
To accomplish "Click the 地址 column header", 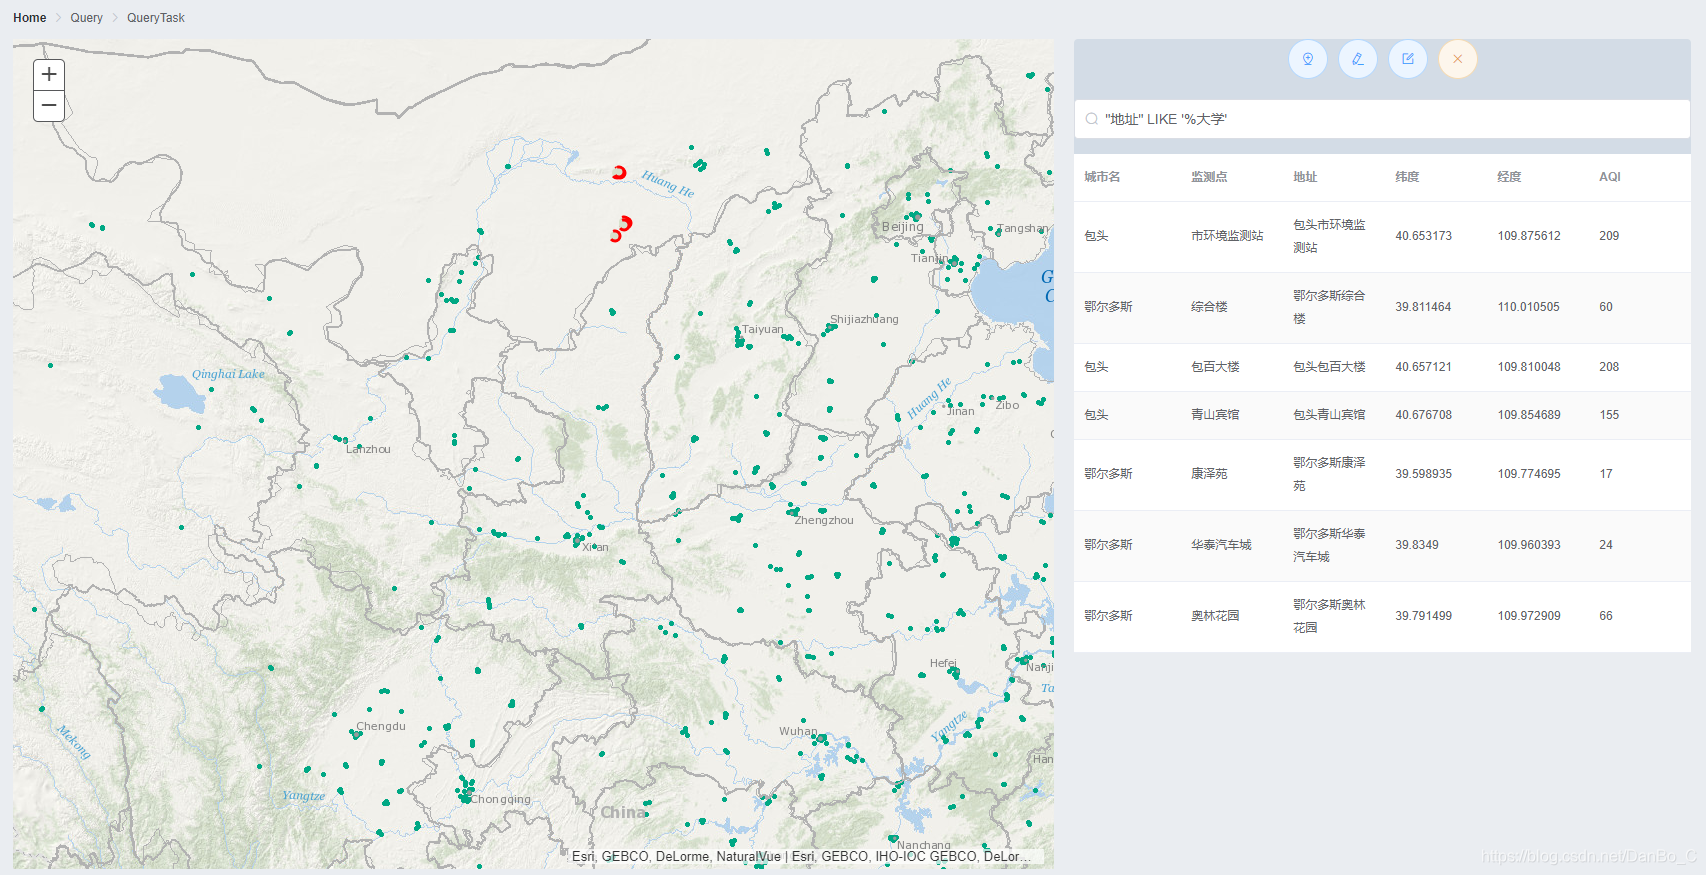I will click(x=1305, y=177).
